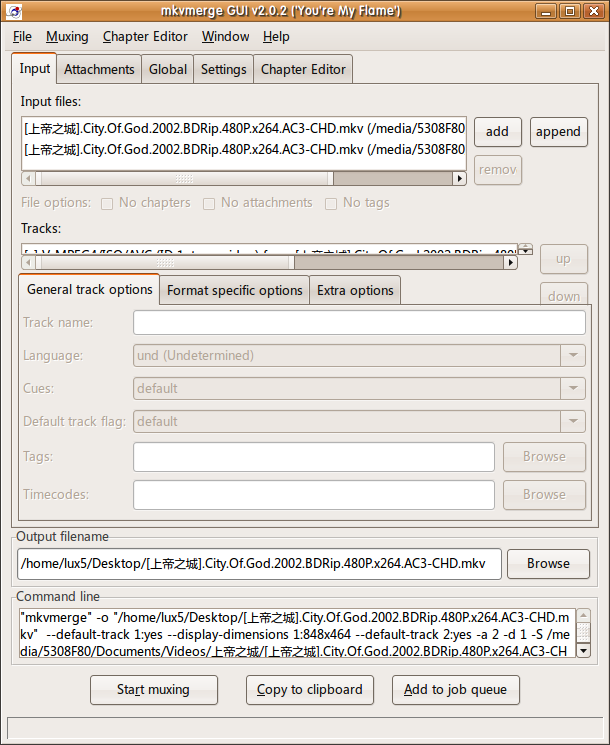610x745 pixels.
Task: Click the mkvmerge app icon in title bar
Action: [14, 10]
